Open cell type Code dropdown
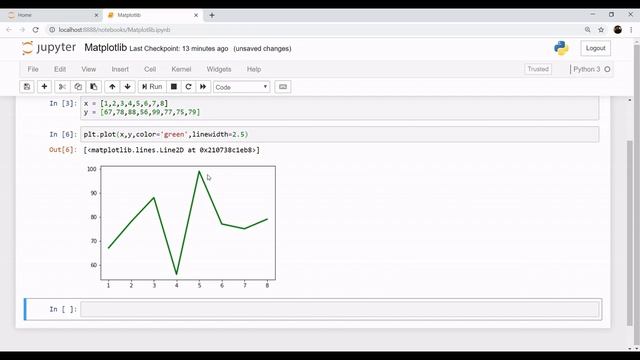 pos(241,87)
